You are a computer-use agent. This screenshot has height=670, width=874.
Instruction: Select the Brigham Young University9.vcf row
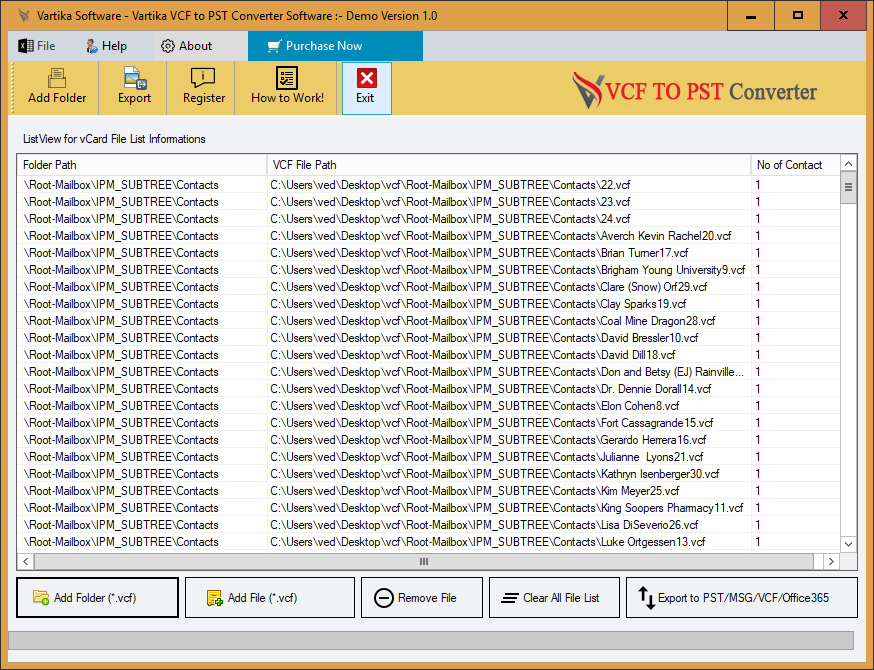(x=428, y=270)
